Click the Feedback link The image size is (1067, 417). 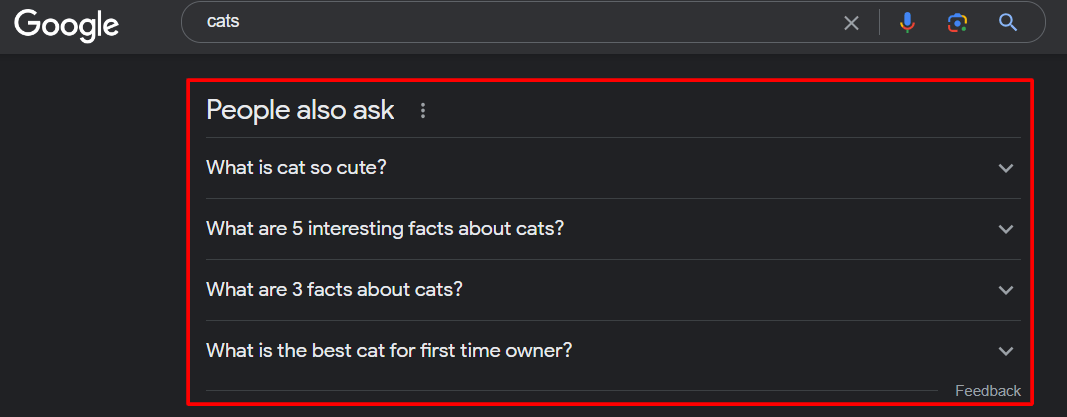click(987, 391)
